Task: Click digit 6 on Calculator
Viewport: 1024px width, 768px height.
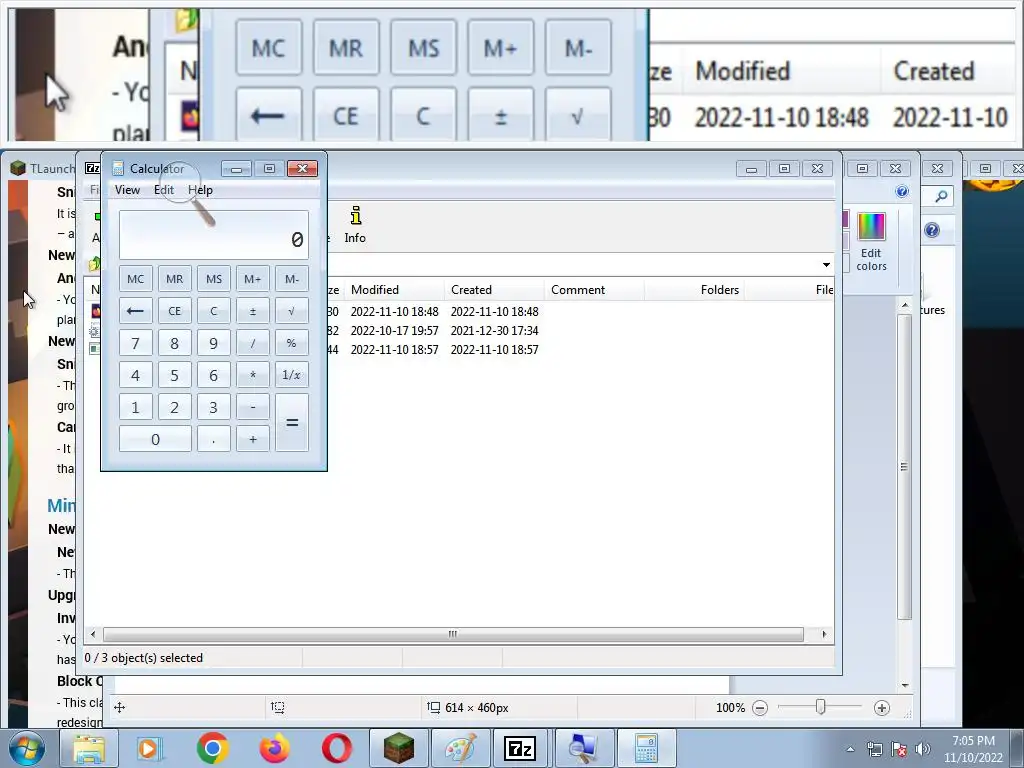Action: 214,375
